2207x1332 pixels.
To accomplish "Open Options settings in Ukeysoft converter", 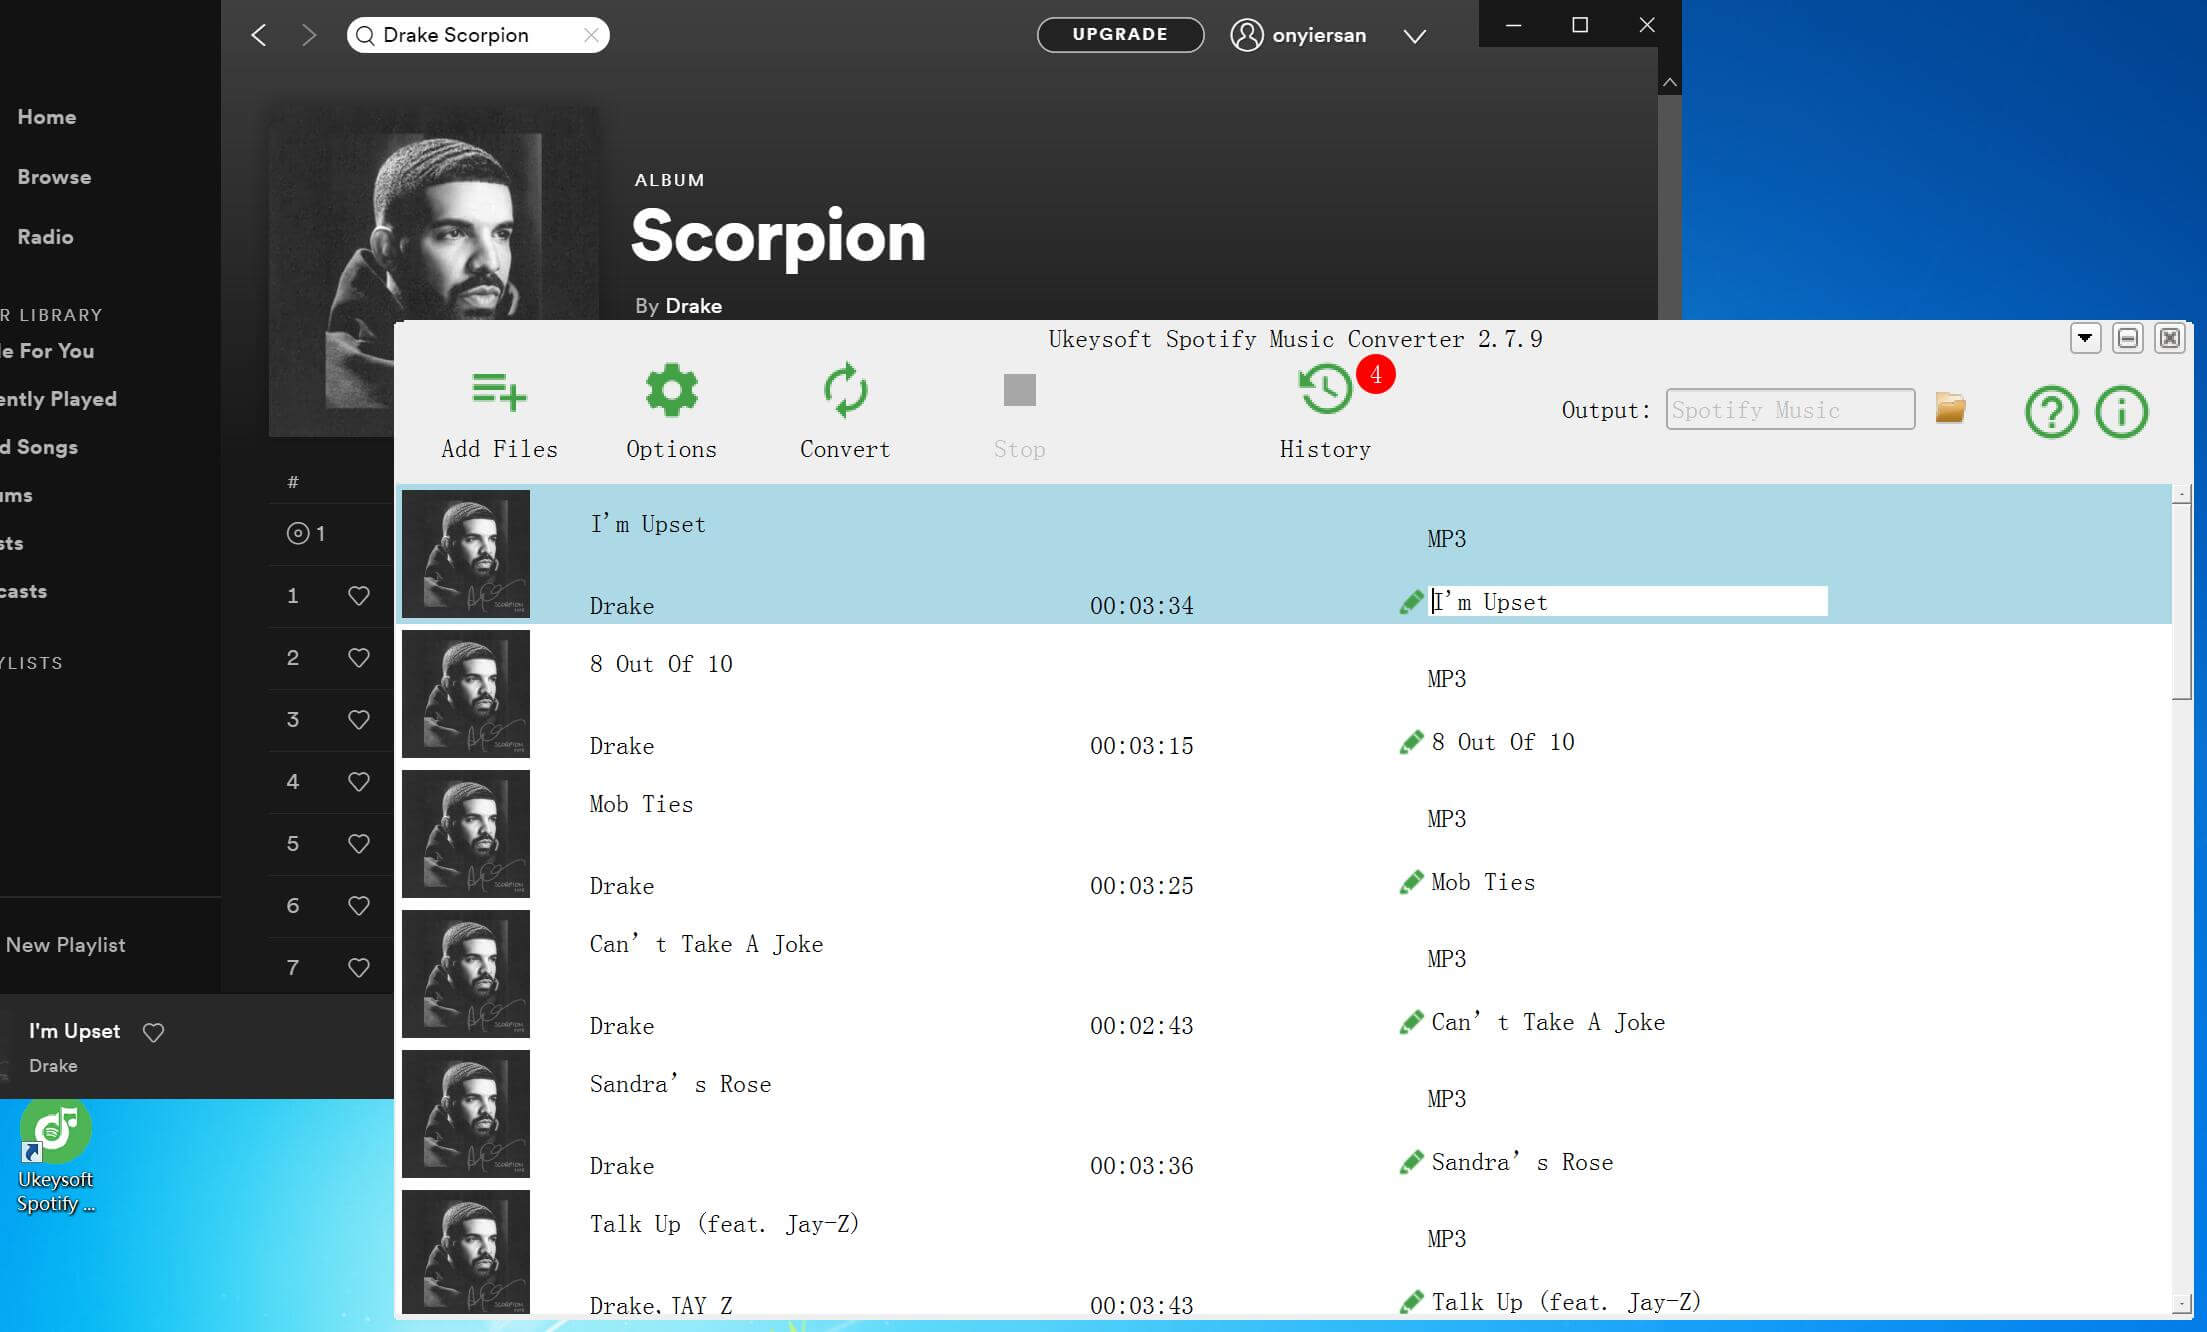I will click(x=670, y=411).
